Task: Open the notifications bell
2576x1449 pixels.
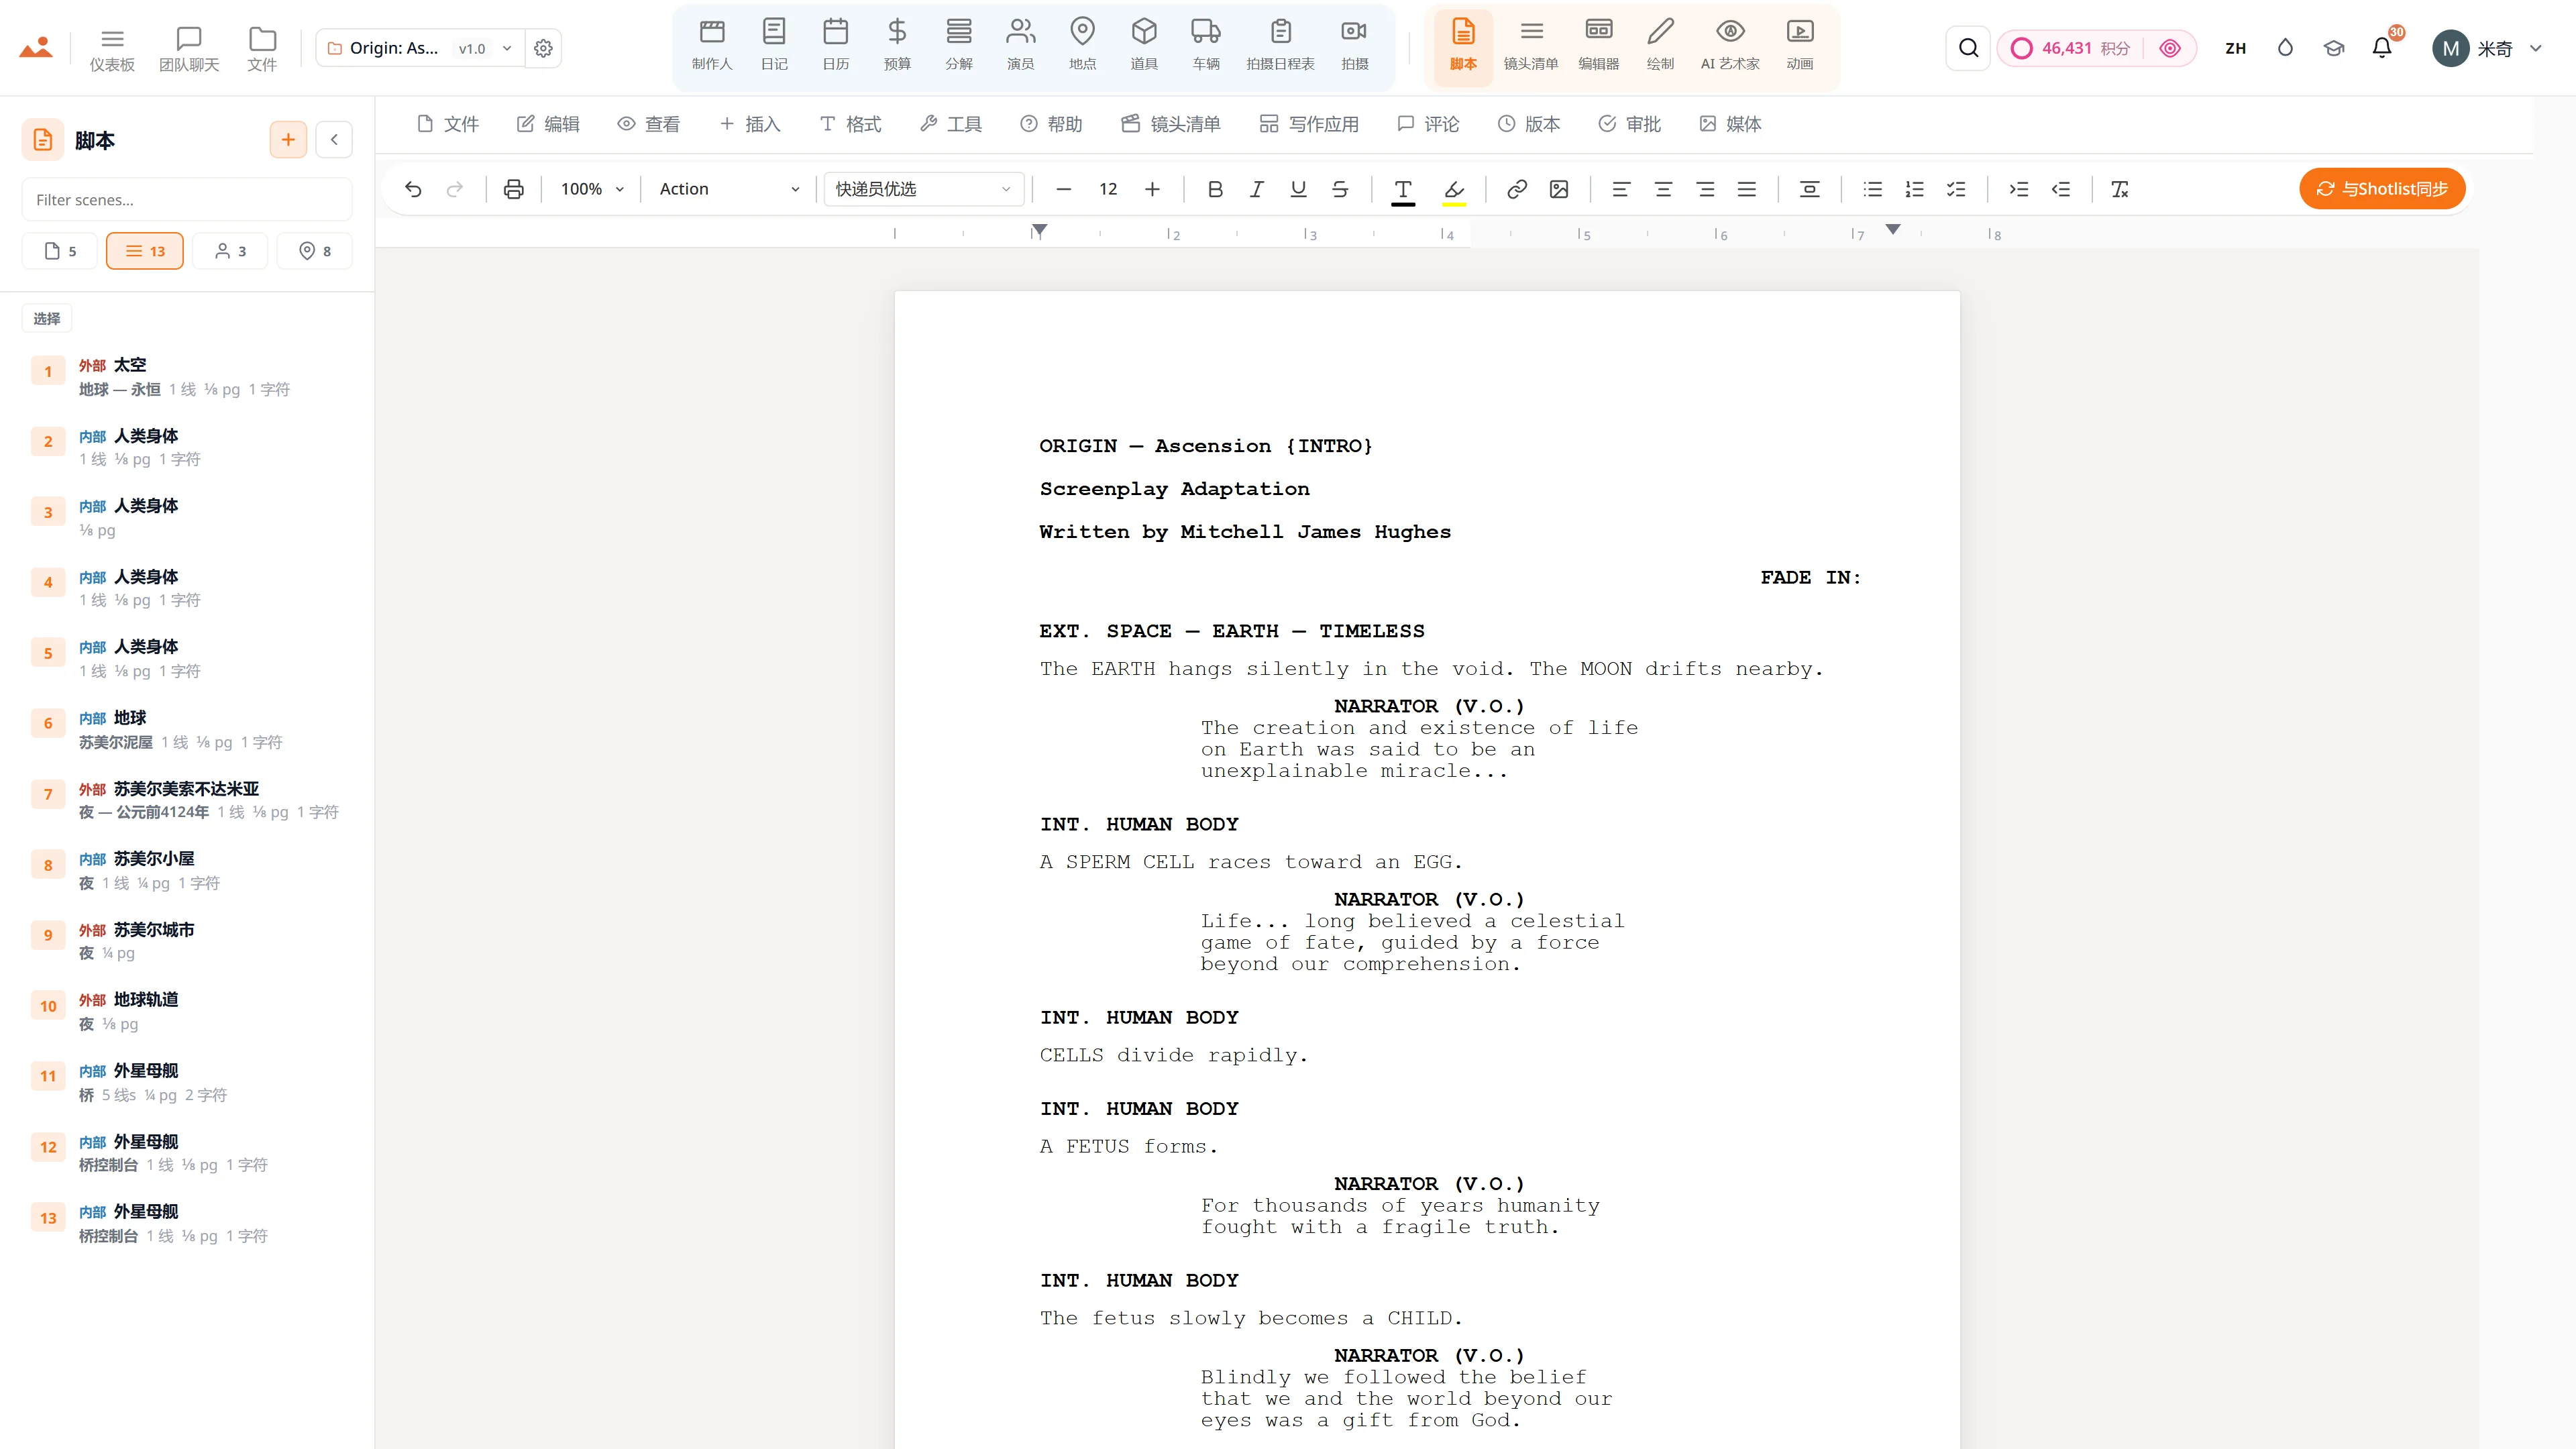Action: coord(2382,48)
